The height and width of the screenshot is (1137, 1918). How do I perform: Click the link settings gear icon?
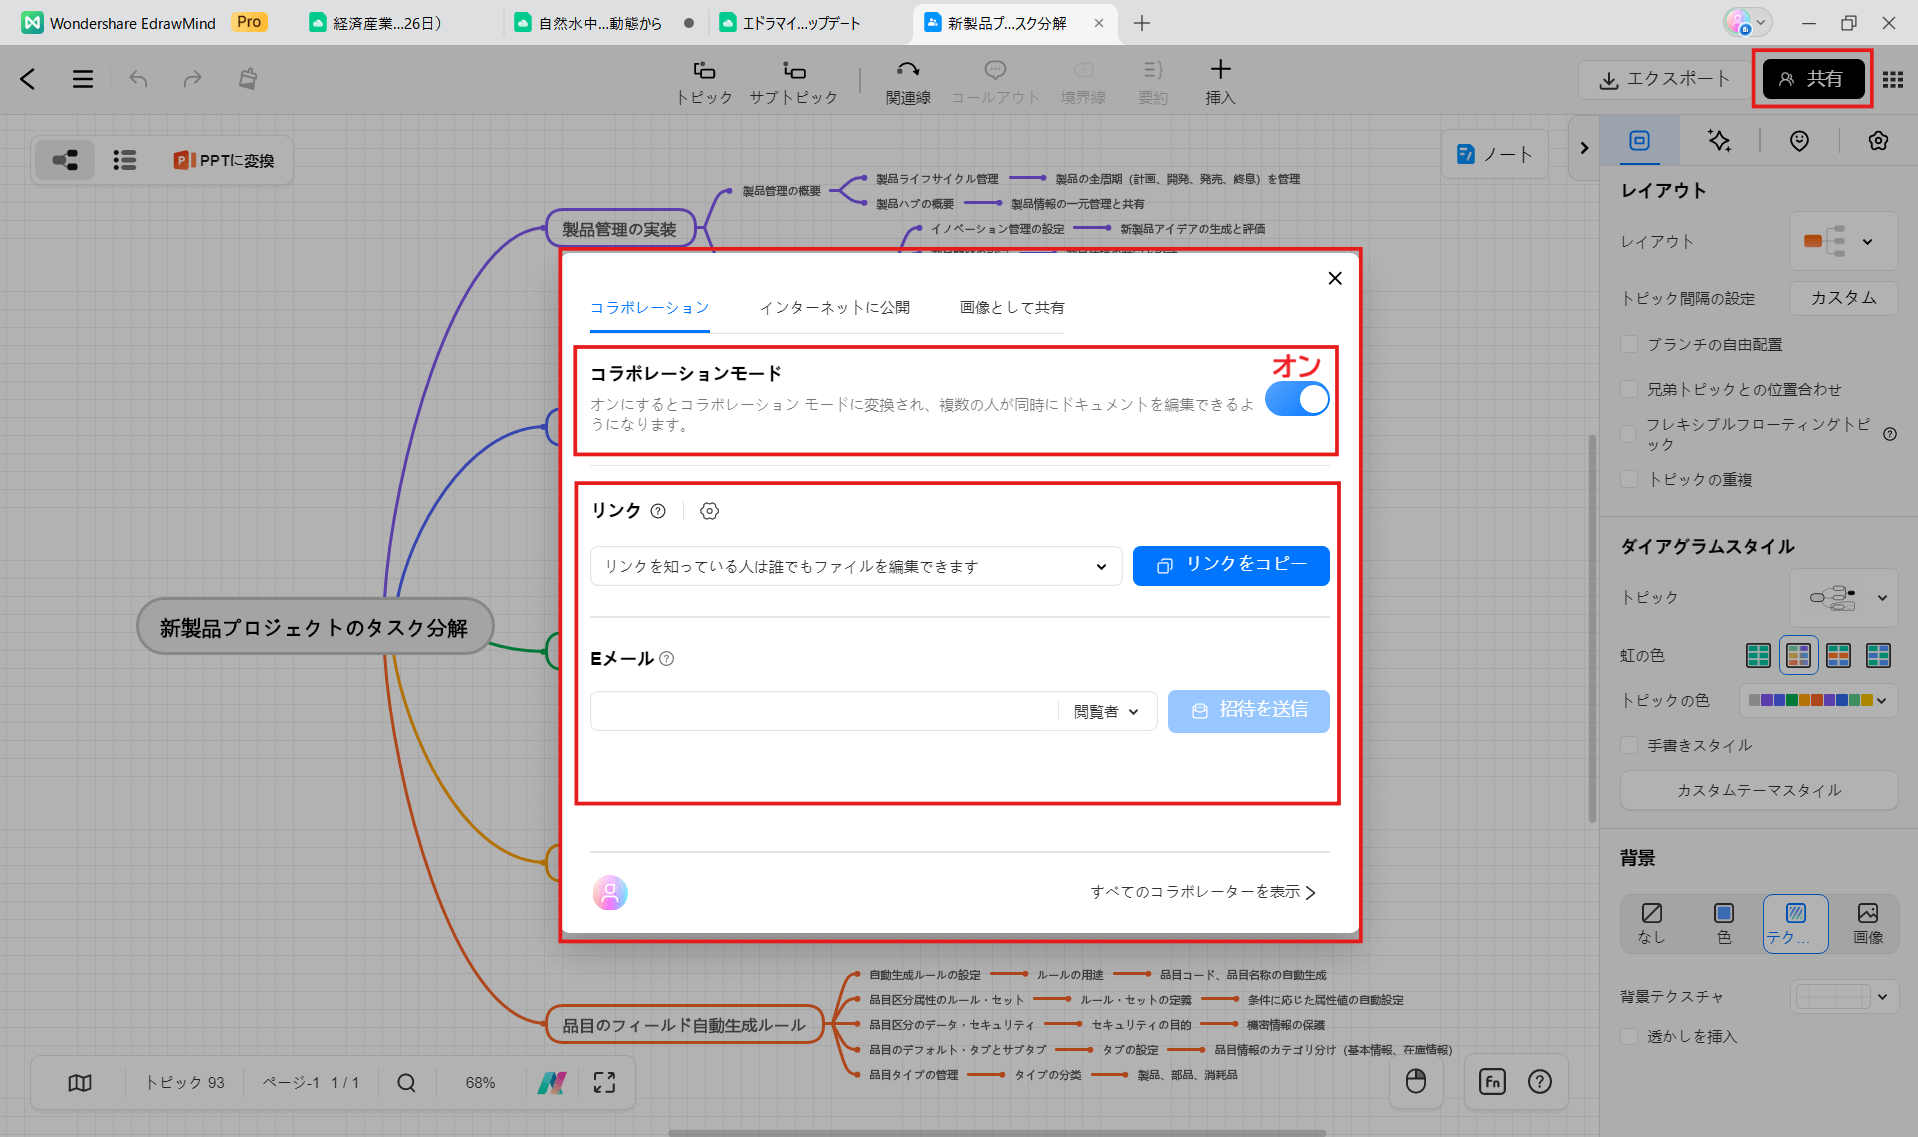pos(709,511)
